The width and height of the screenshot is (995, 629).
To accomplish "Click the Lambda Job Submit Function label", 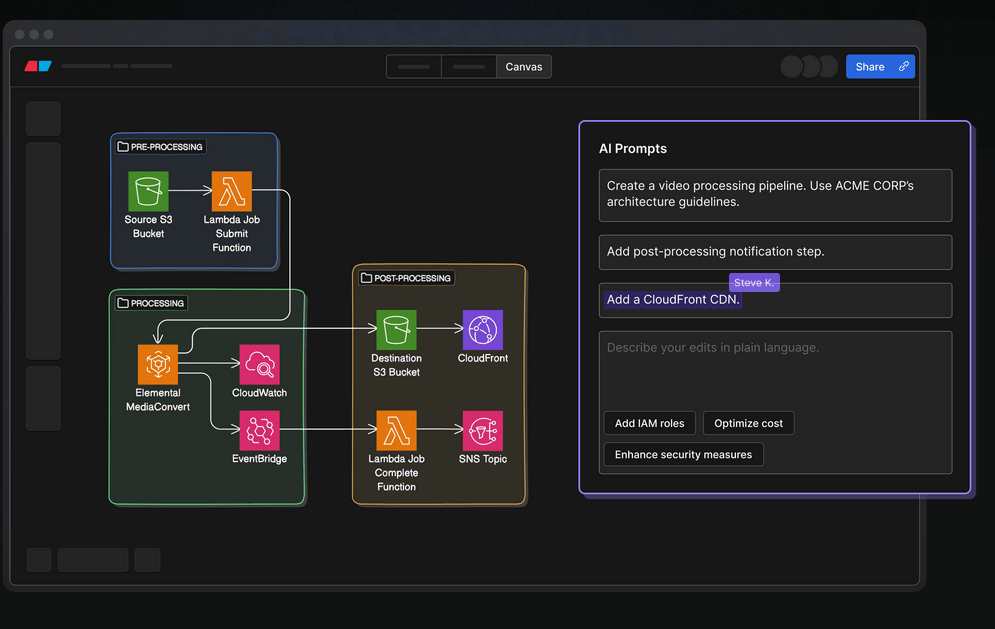I will 232,234.
